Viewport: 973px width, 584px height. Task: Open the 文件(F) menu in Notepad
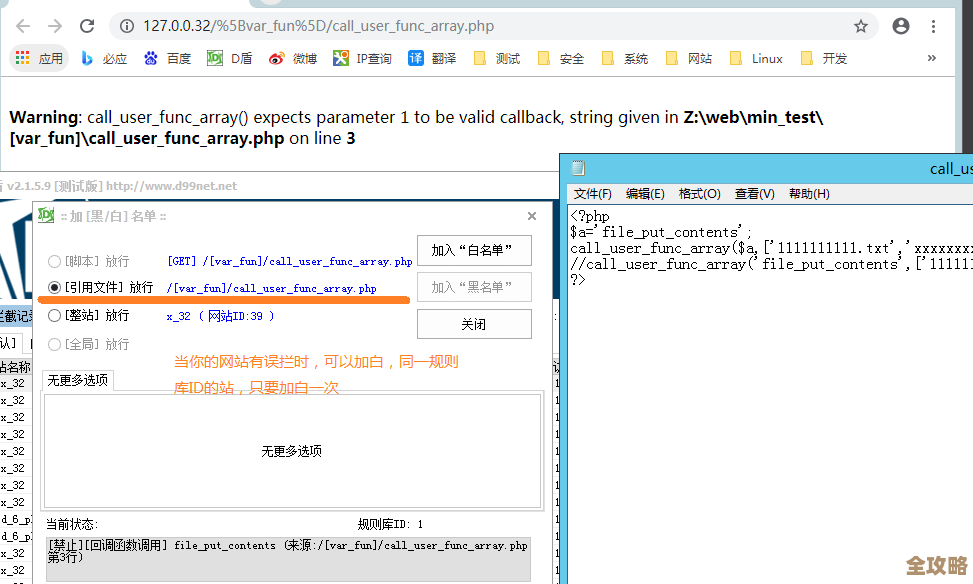click(x=592, y=193)
